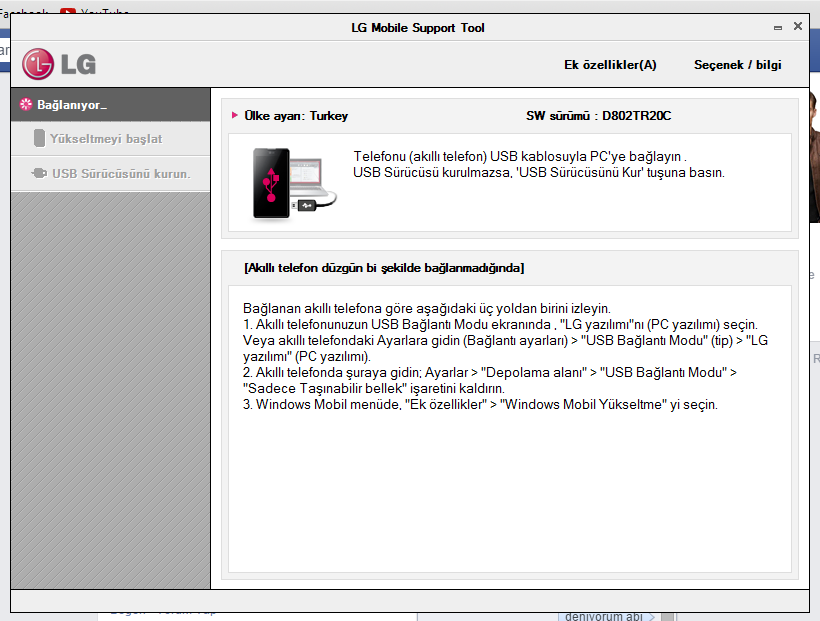Click the YouTube bookmark icon in the browser behind
The width and height of the screenshot is (820, 621).
point(67,11)
